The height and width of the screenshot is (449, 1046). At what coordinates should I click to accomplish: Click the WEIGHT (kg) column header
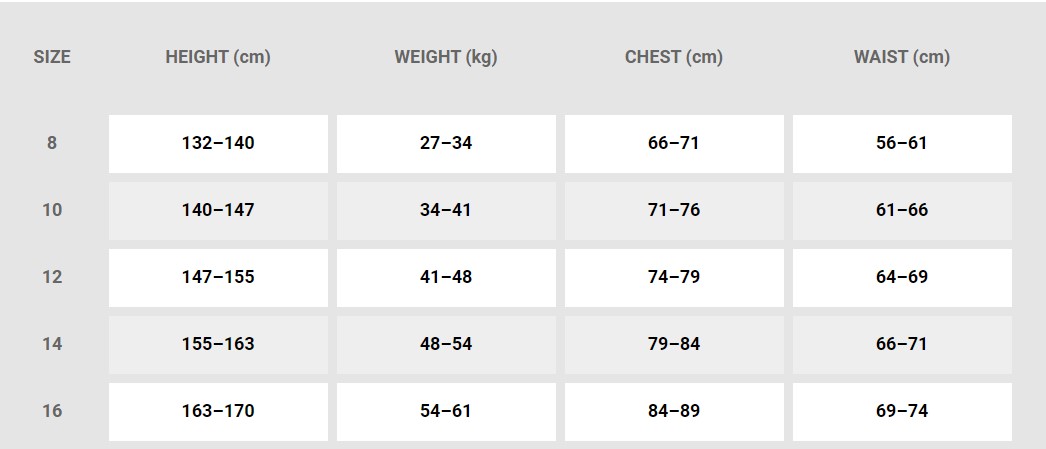point(446,57)
